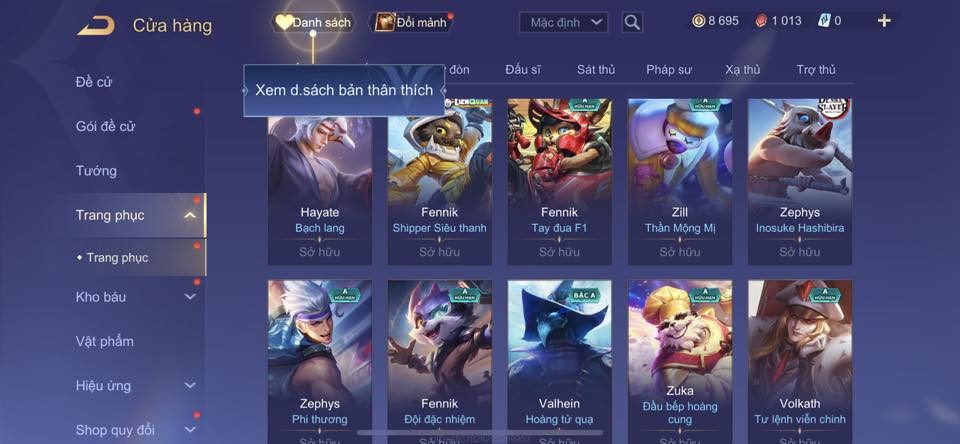Select the Sát thủ filter tab

pos(596,70)
